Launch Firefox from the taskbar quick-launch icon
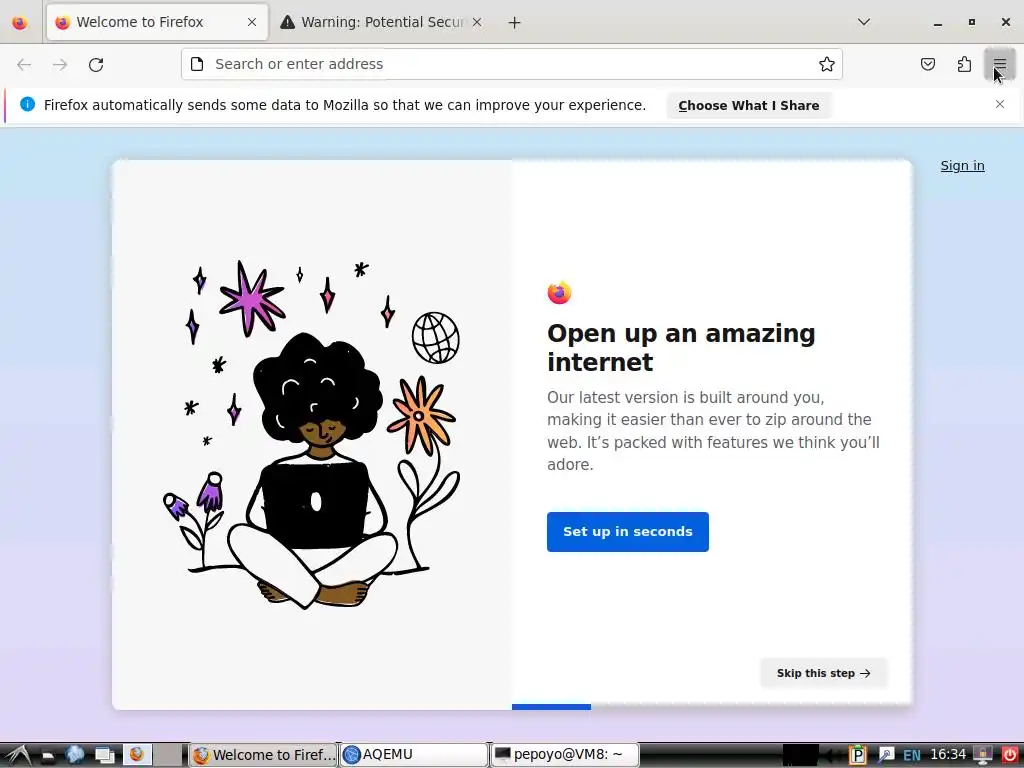This screenshot has width=1024, height=768. (x=136, y=755)
